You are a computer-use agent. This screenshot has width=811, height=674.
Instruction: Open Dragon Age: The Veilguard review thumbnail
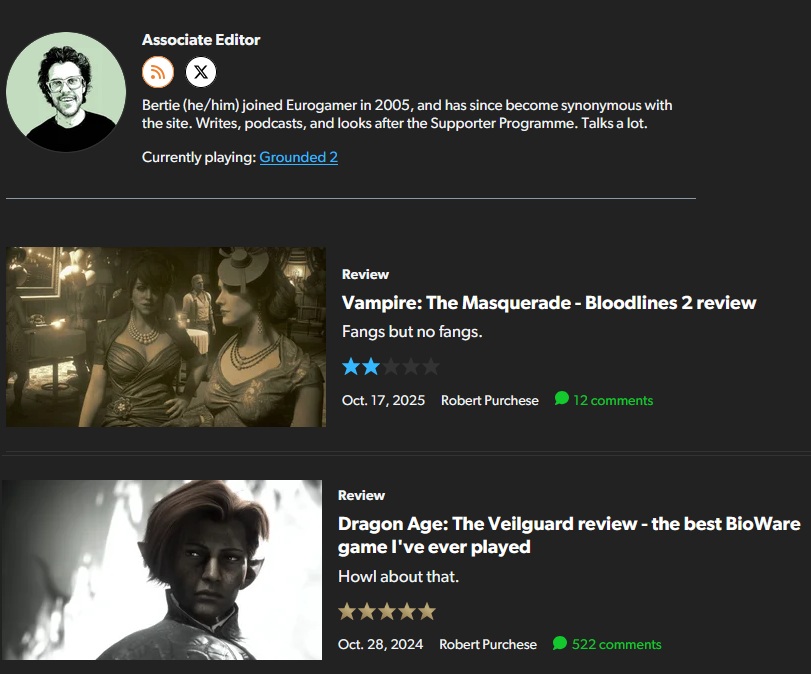click(x=162, y=570)
